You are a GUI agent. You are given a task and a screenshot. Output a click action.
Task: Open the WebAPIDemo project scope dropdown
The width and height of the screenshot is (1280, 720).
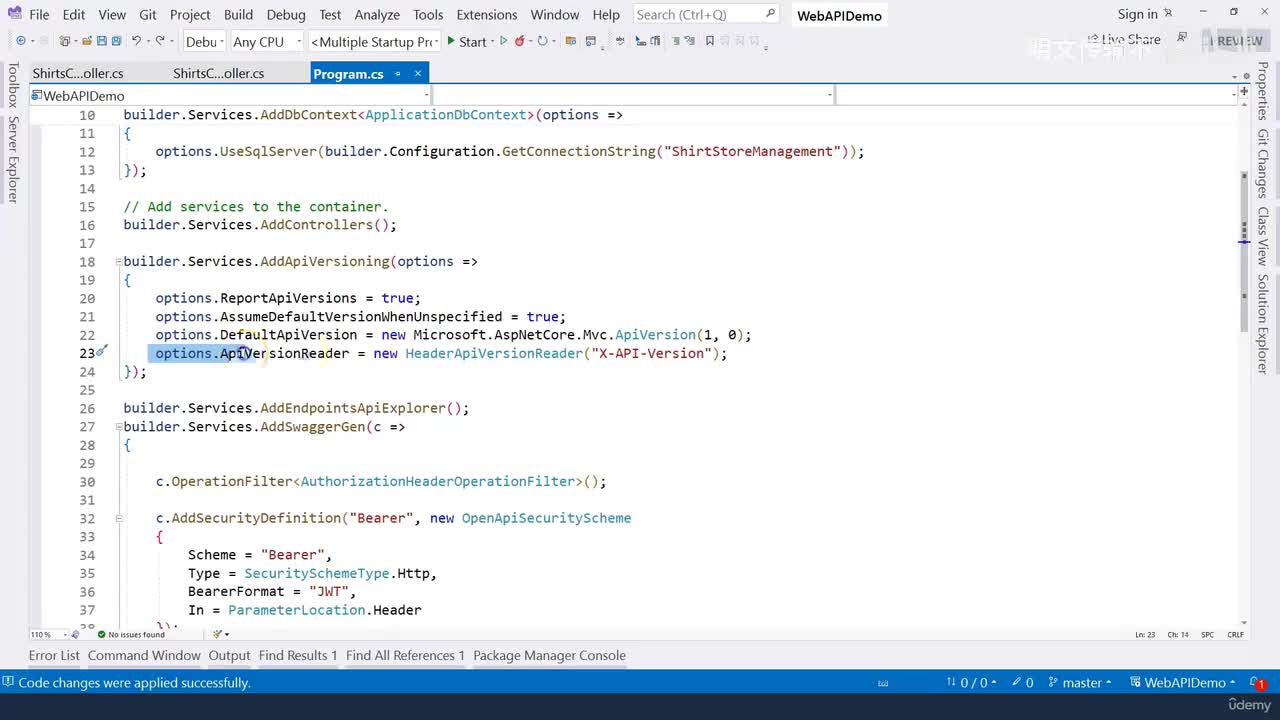click(230, 95)
